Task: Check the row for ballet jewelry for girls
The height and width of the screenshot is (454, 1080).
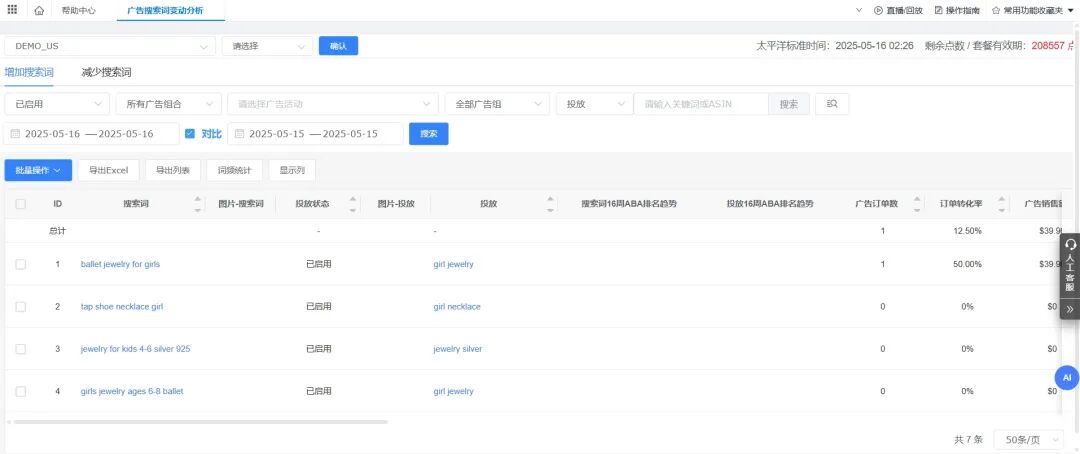Action: point(21,265)
